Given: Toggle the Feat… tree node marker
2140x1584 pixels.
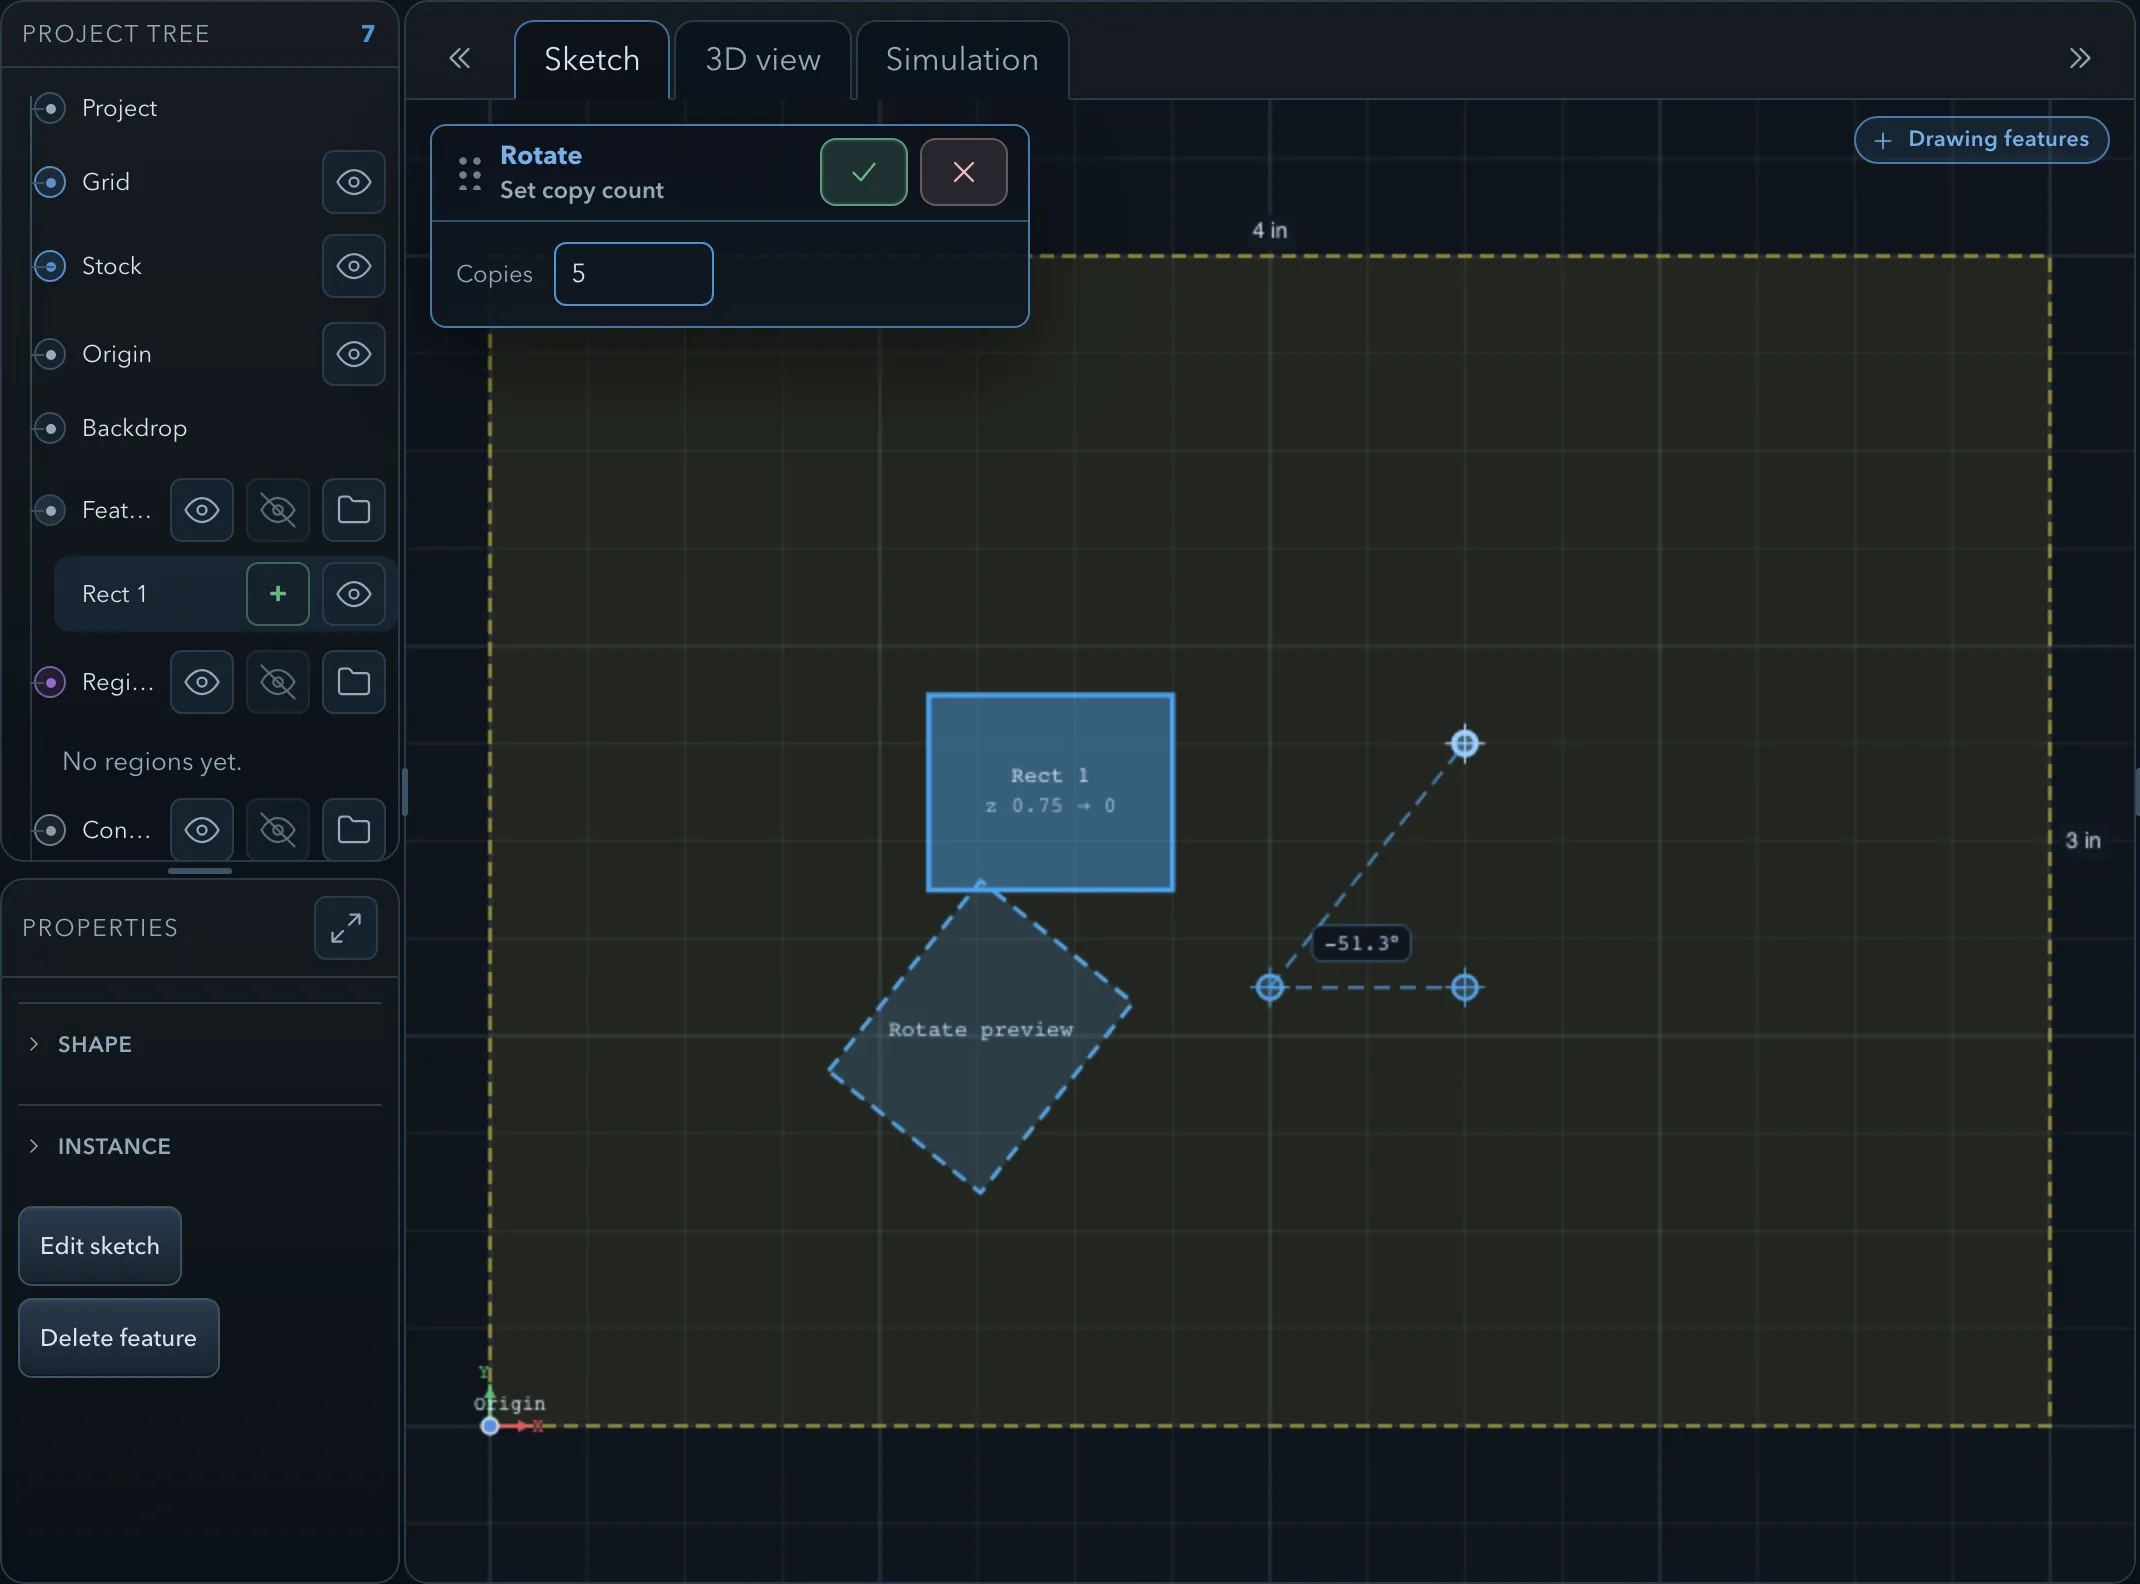Looking at the screenshot, I should point(50,510).
